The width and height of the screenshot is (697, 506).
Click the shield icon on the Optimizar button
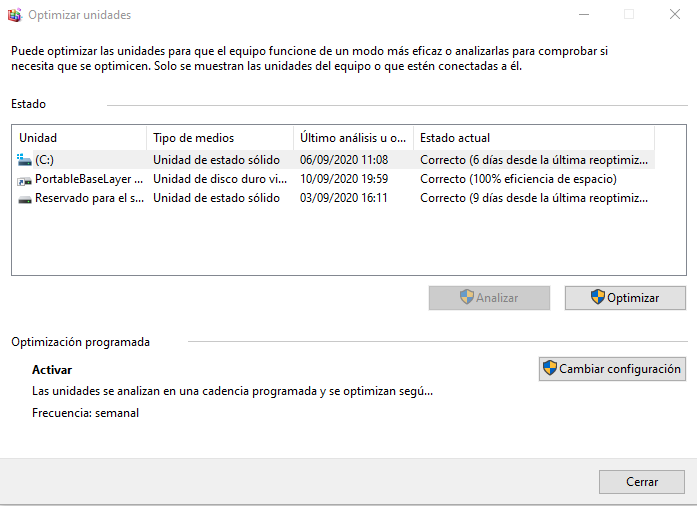click(597, 297)
